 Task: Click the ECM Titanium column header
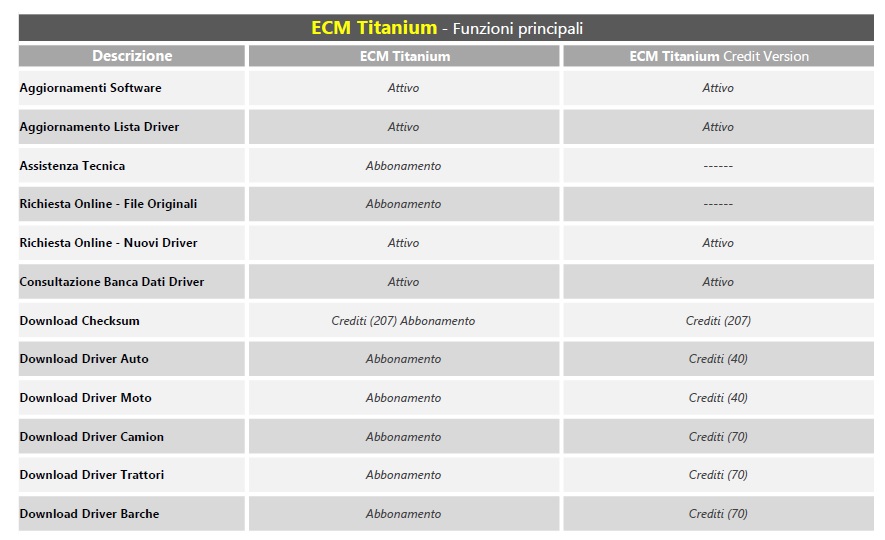pos(404,56)
